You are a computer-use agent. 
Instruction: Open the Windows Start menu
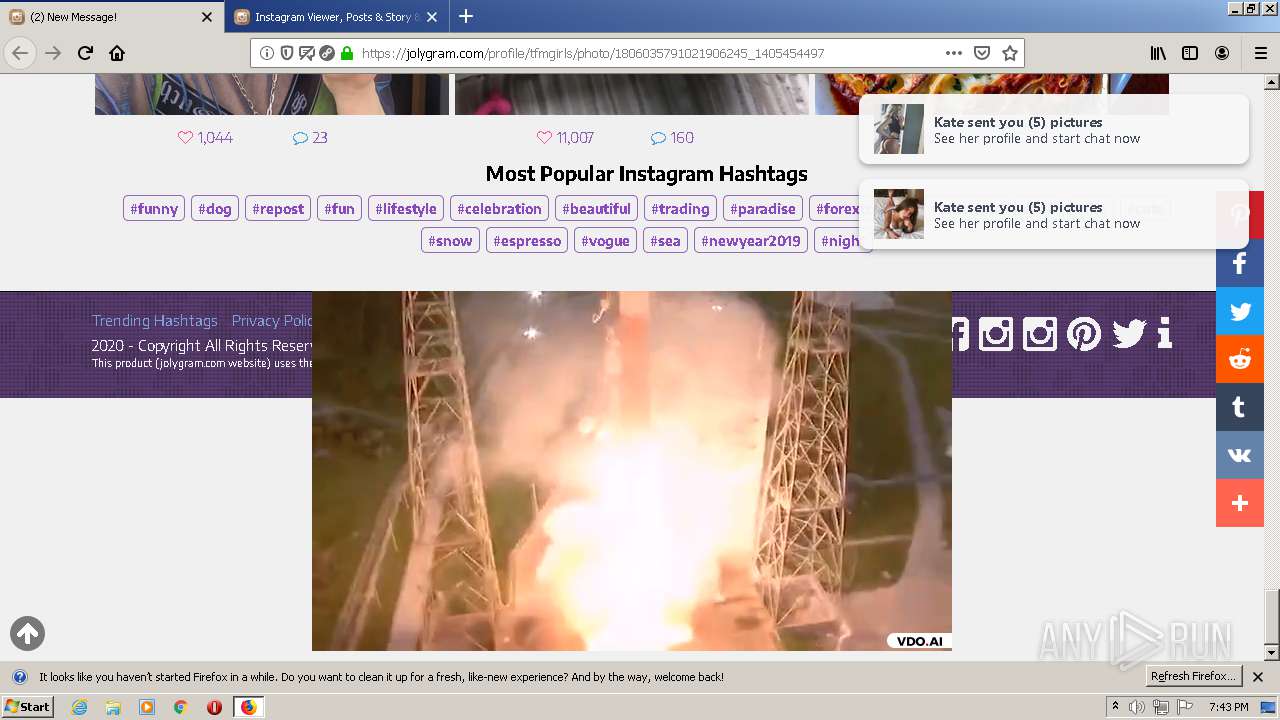click(x=28, y=707)
